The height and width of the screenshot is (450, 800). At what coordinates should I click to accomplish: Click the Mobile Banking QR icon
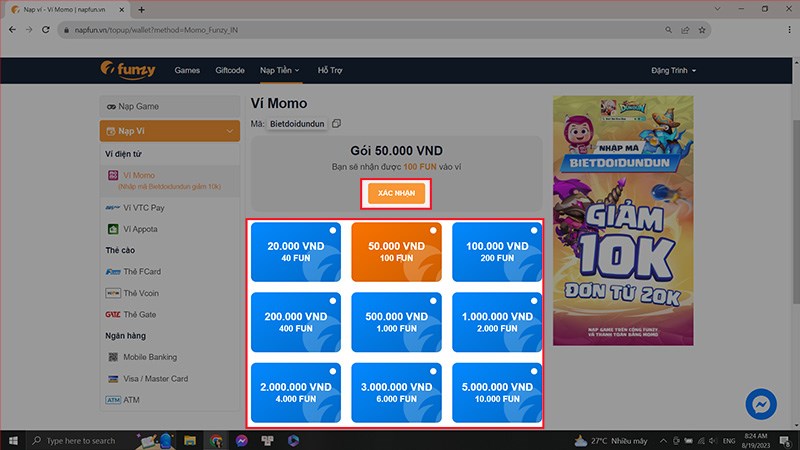point(113,357)
